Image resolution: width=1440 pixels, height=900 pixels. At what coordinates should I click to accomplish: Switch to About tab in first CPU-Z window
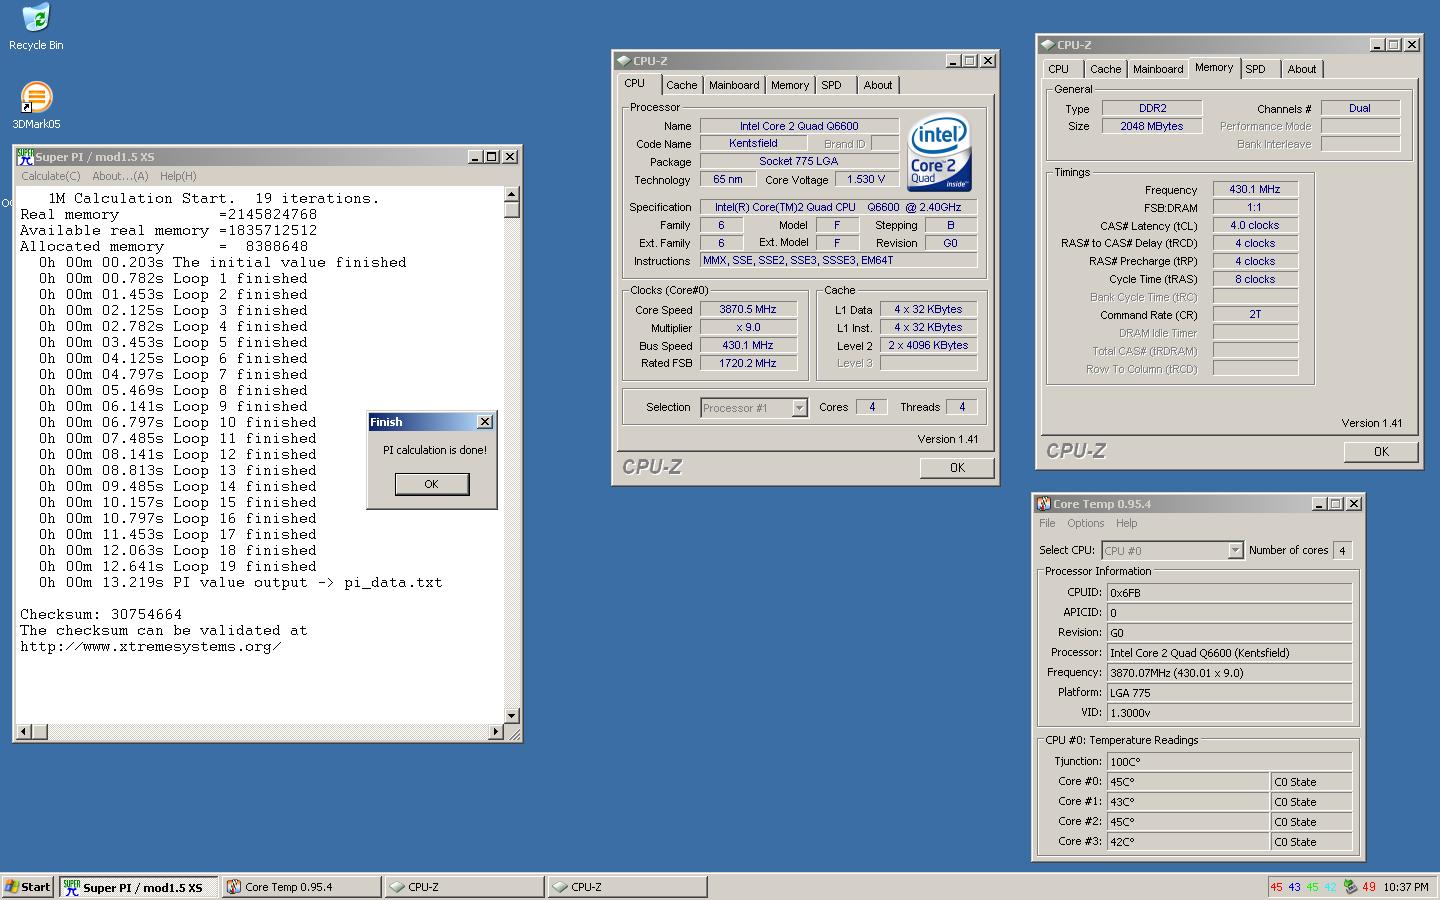[x=878, y=85]
